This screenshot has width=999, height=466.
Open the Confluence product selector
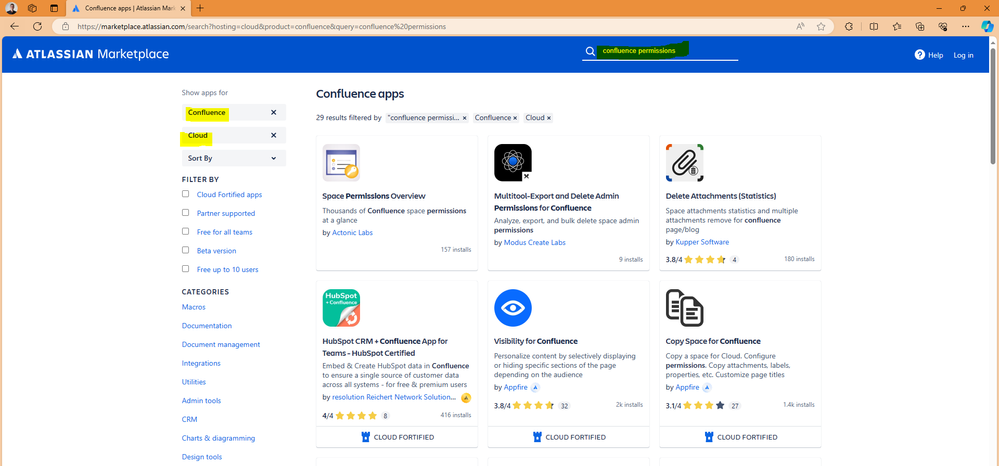(234, 112)
